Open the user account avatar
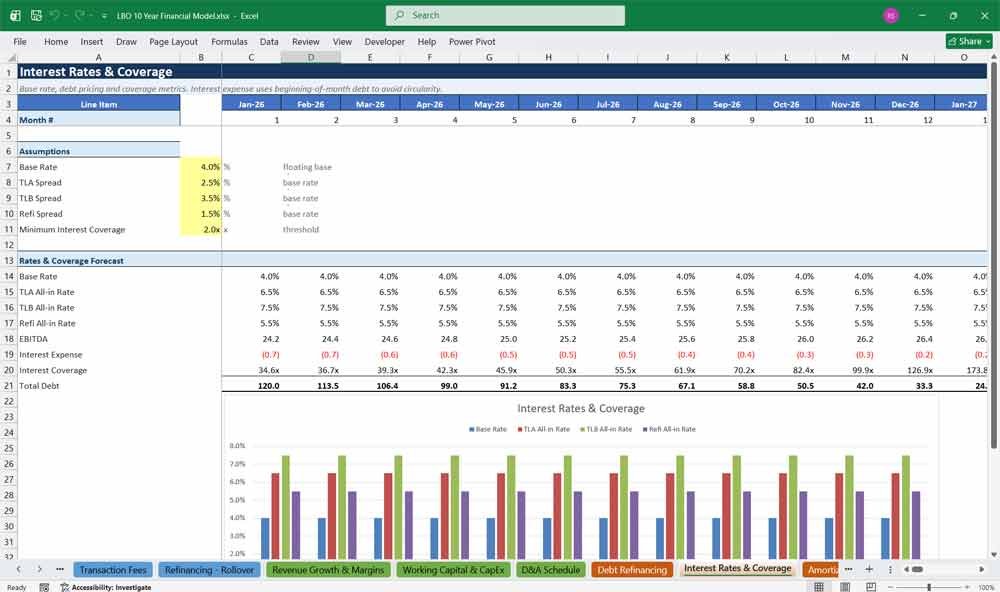The image size is (1000, 592). point(891,15)
